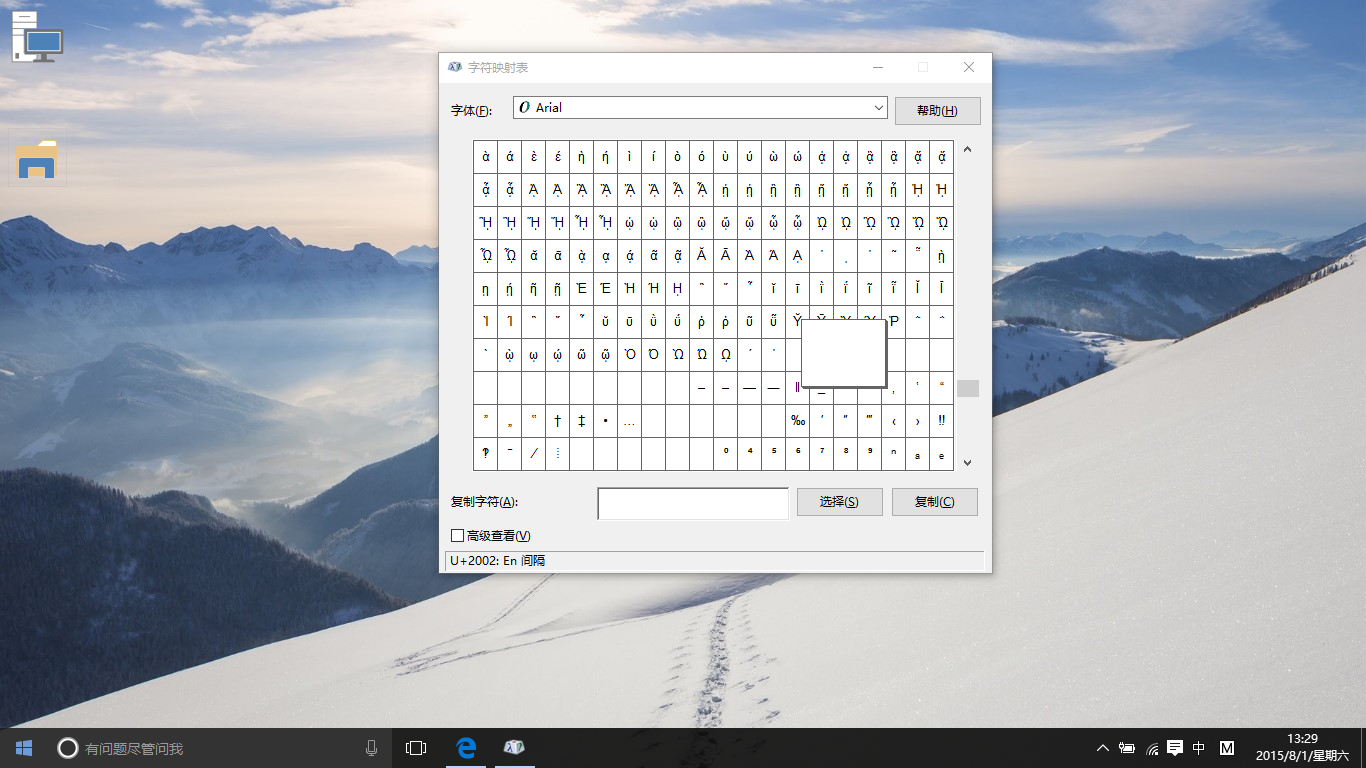
Task: Click the Character Map taskbar button
Action: coord(514,748)
